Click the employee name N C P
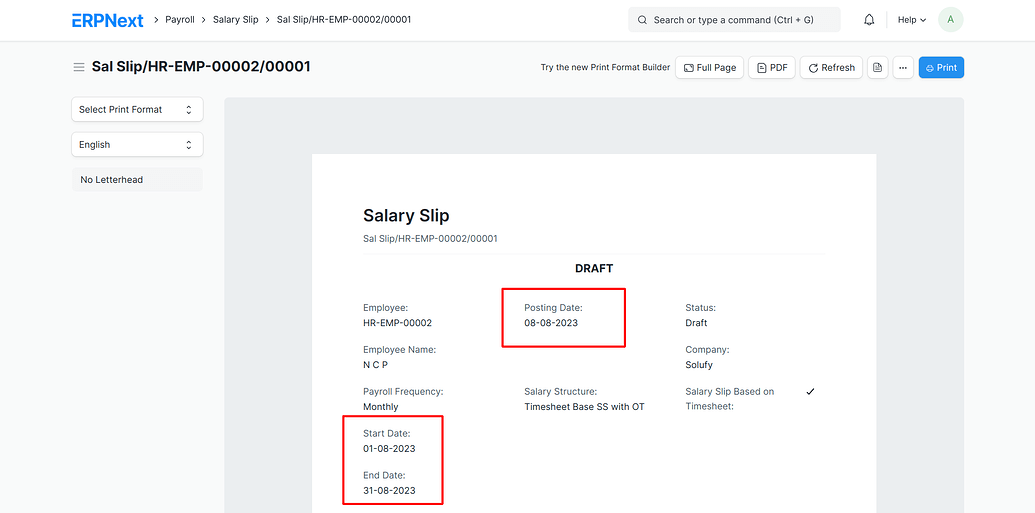Image resolution: width=1035 pixels, height=513 pixels. 376,364
